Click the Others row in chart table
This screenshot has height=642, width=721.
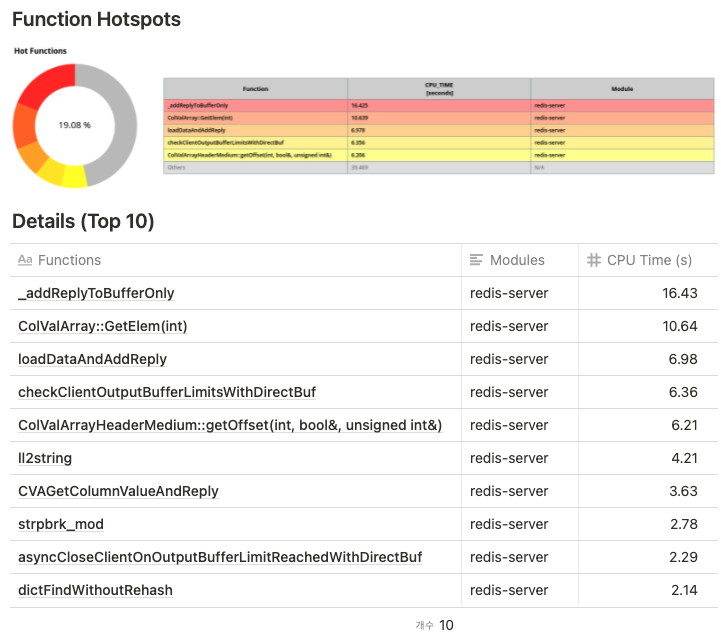(x=439, y=167)
